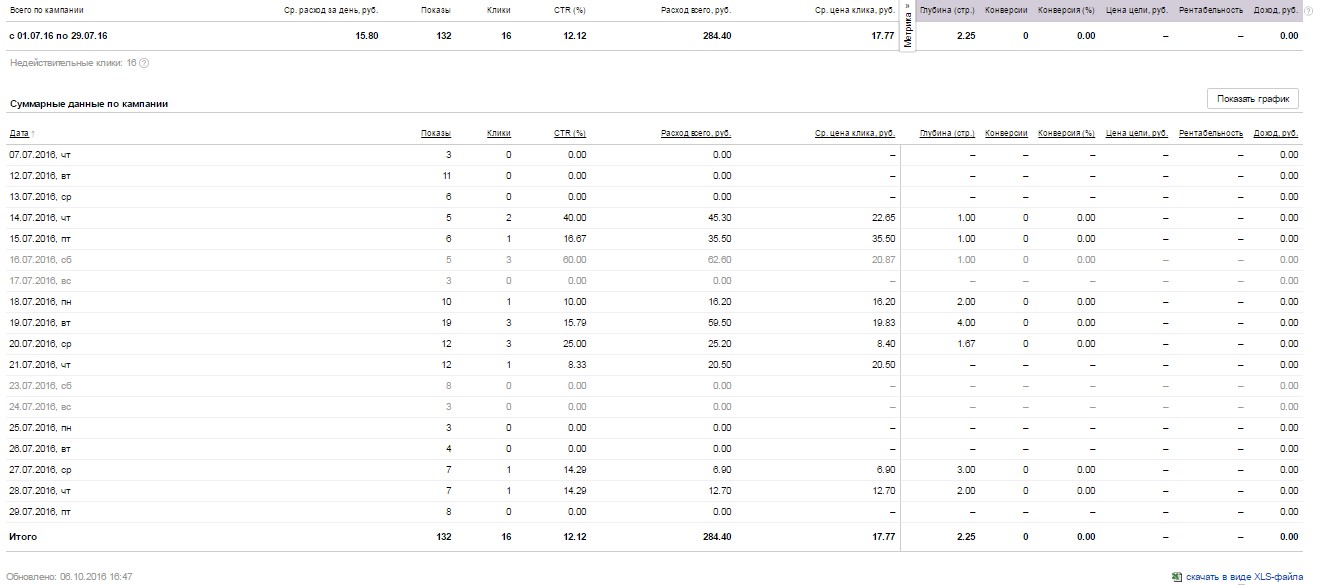Screen dimensions: 1325x585
Task: Select CTR value 8.33
Action: 577,365
